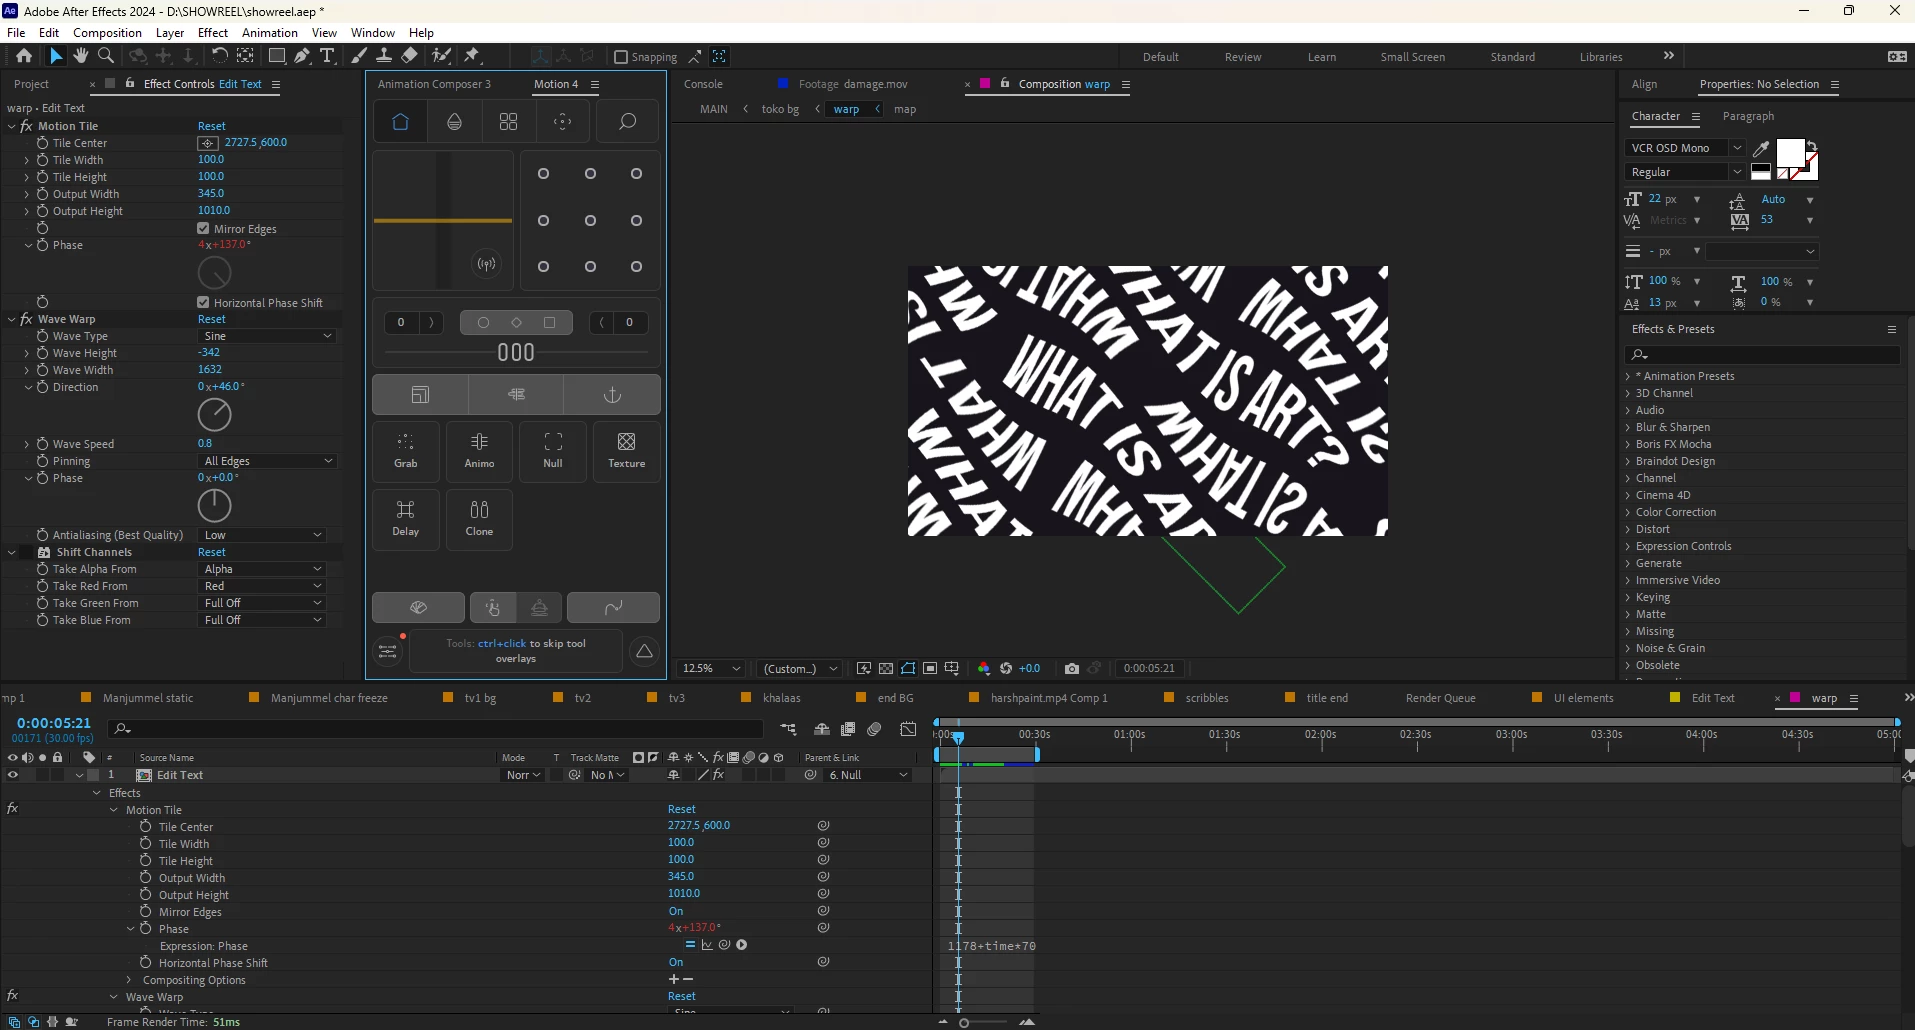Toggle Tile Center stopwatch in Effect Controls
The image size is (1915, 1030).
click(43, 143)
